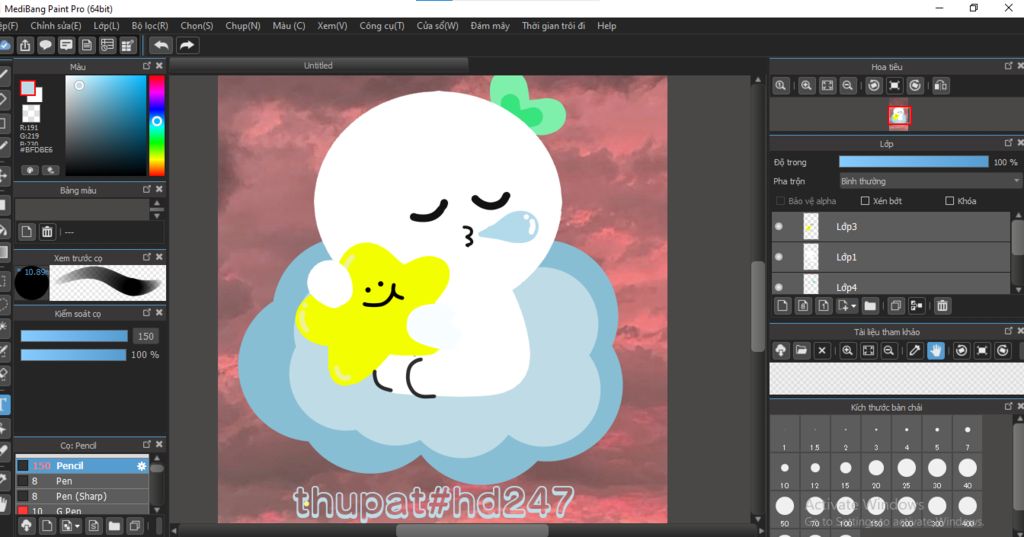Screen dimensions: 1024x537
Task: Zoom in using the Hoa tiêu navigator panel
Action: click(x=807, y=86)
